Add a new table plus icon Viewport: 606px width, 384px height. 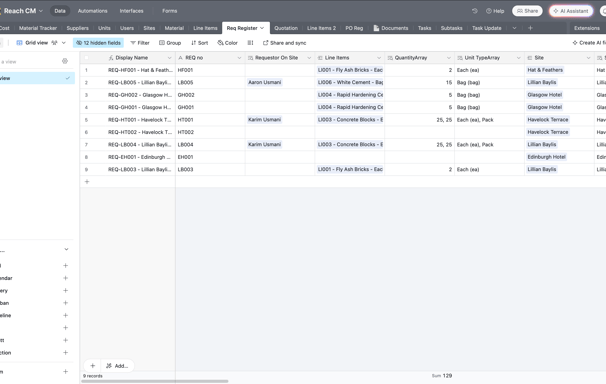click(x=530, y=28)
